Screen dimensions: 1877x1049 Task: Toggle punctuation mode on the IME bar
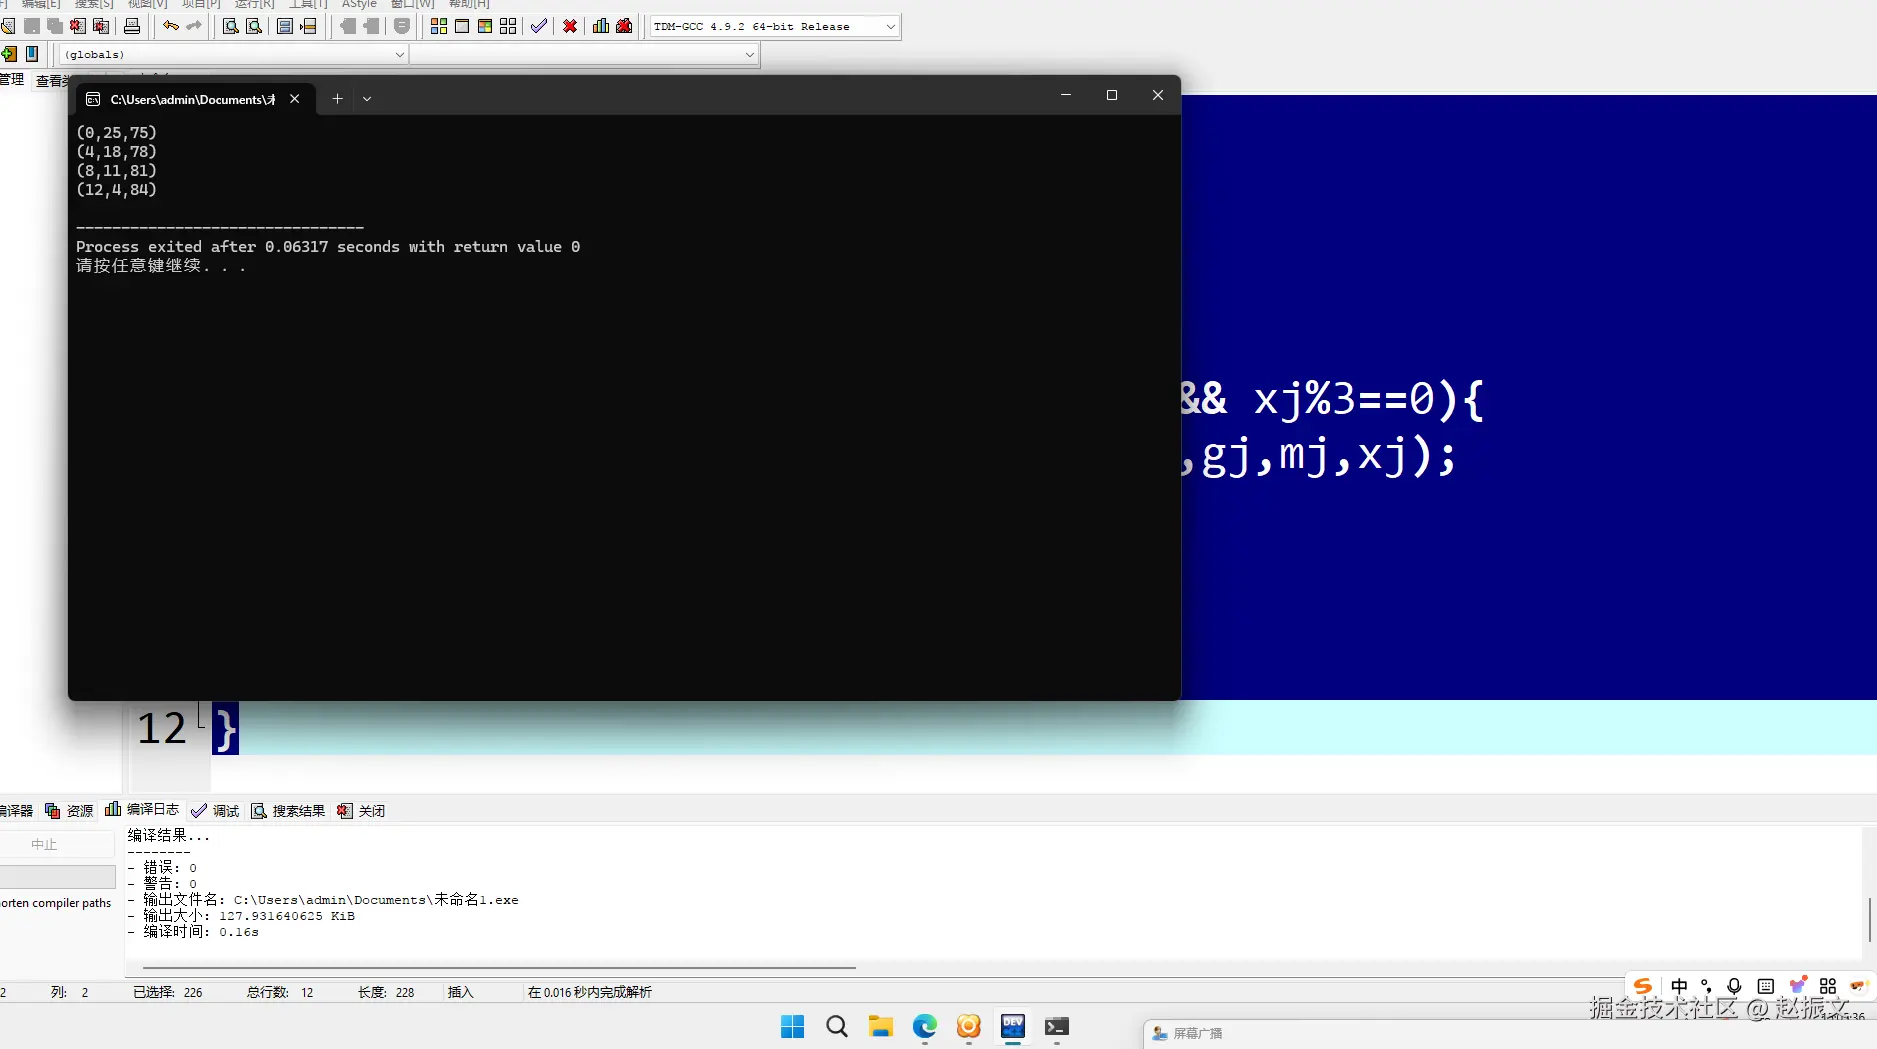coord(1706,986)
